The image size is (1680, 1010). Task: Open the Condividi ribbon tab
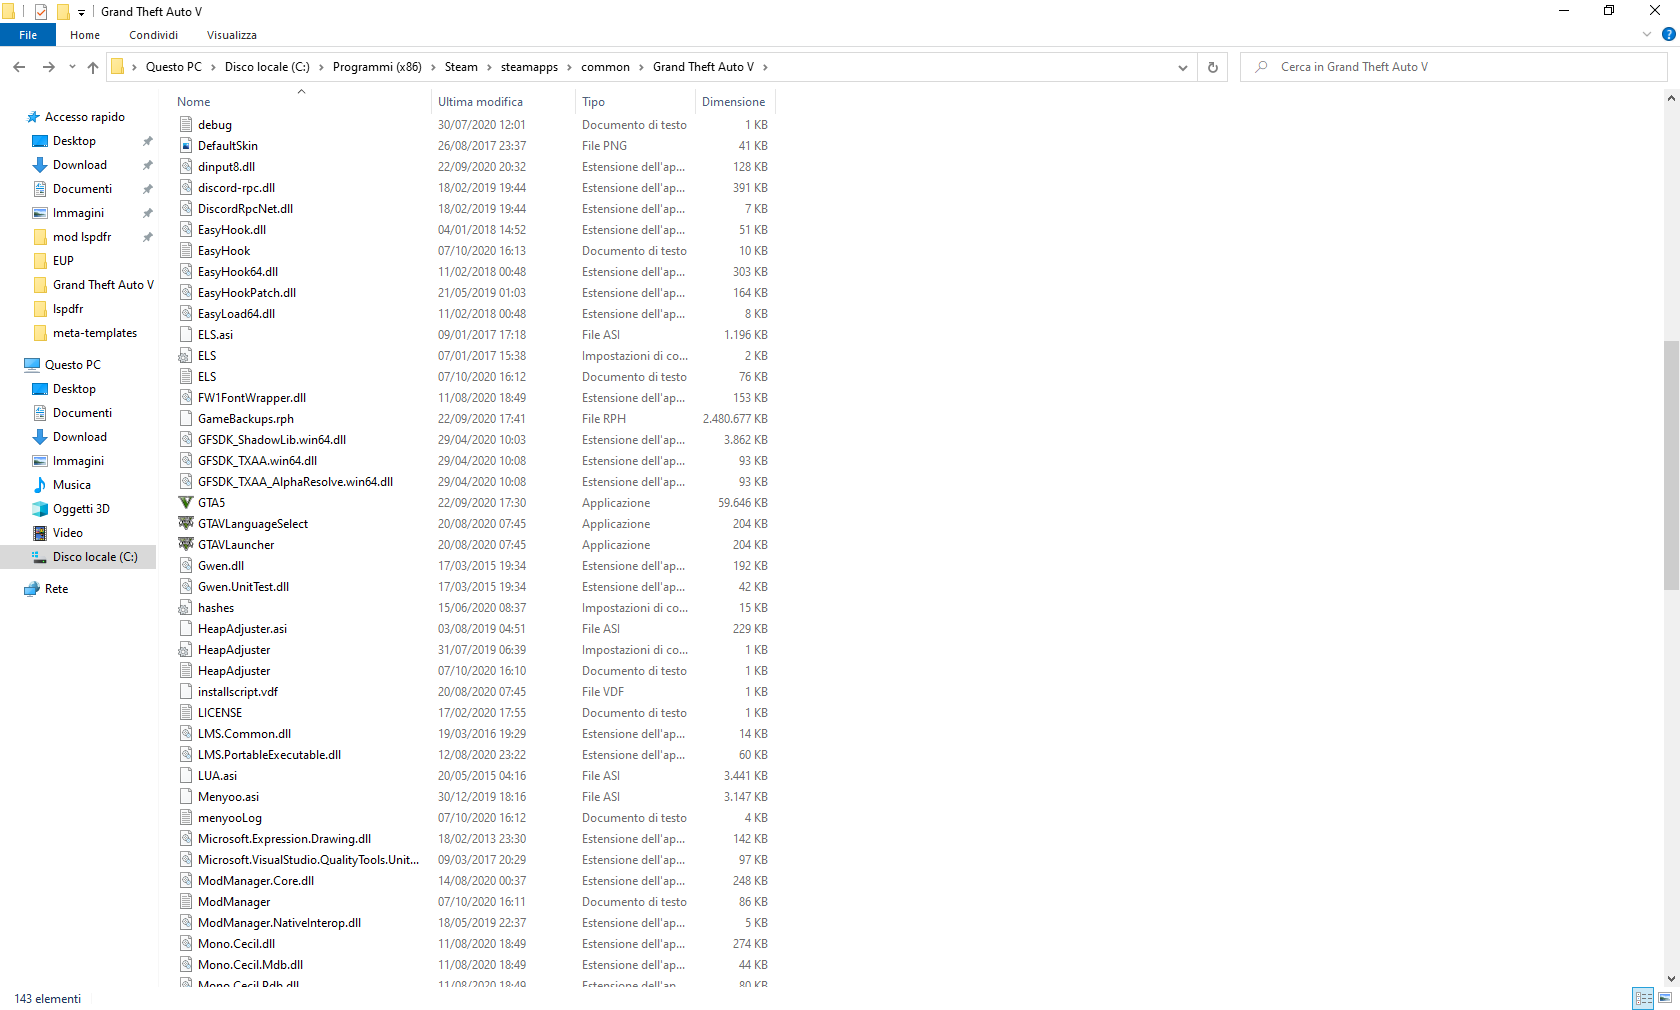coord(153,35)
